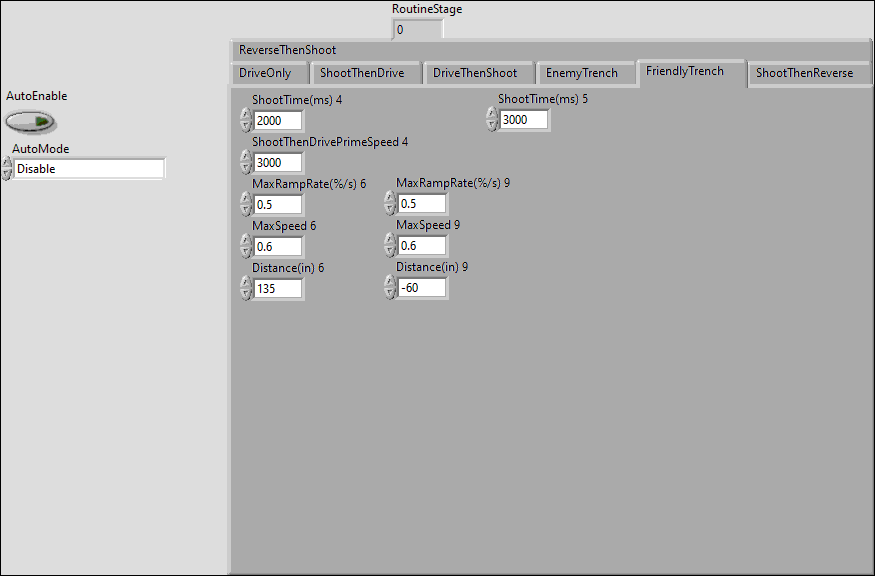The width and height of the screenshot is (875, 576).
Task: Edit the MaxSpeed 9 value field
Action: 421,246
